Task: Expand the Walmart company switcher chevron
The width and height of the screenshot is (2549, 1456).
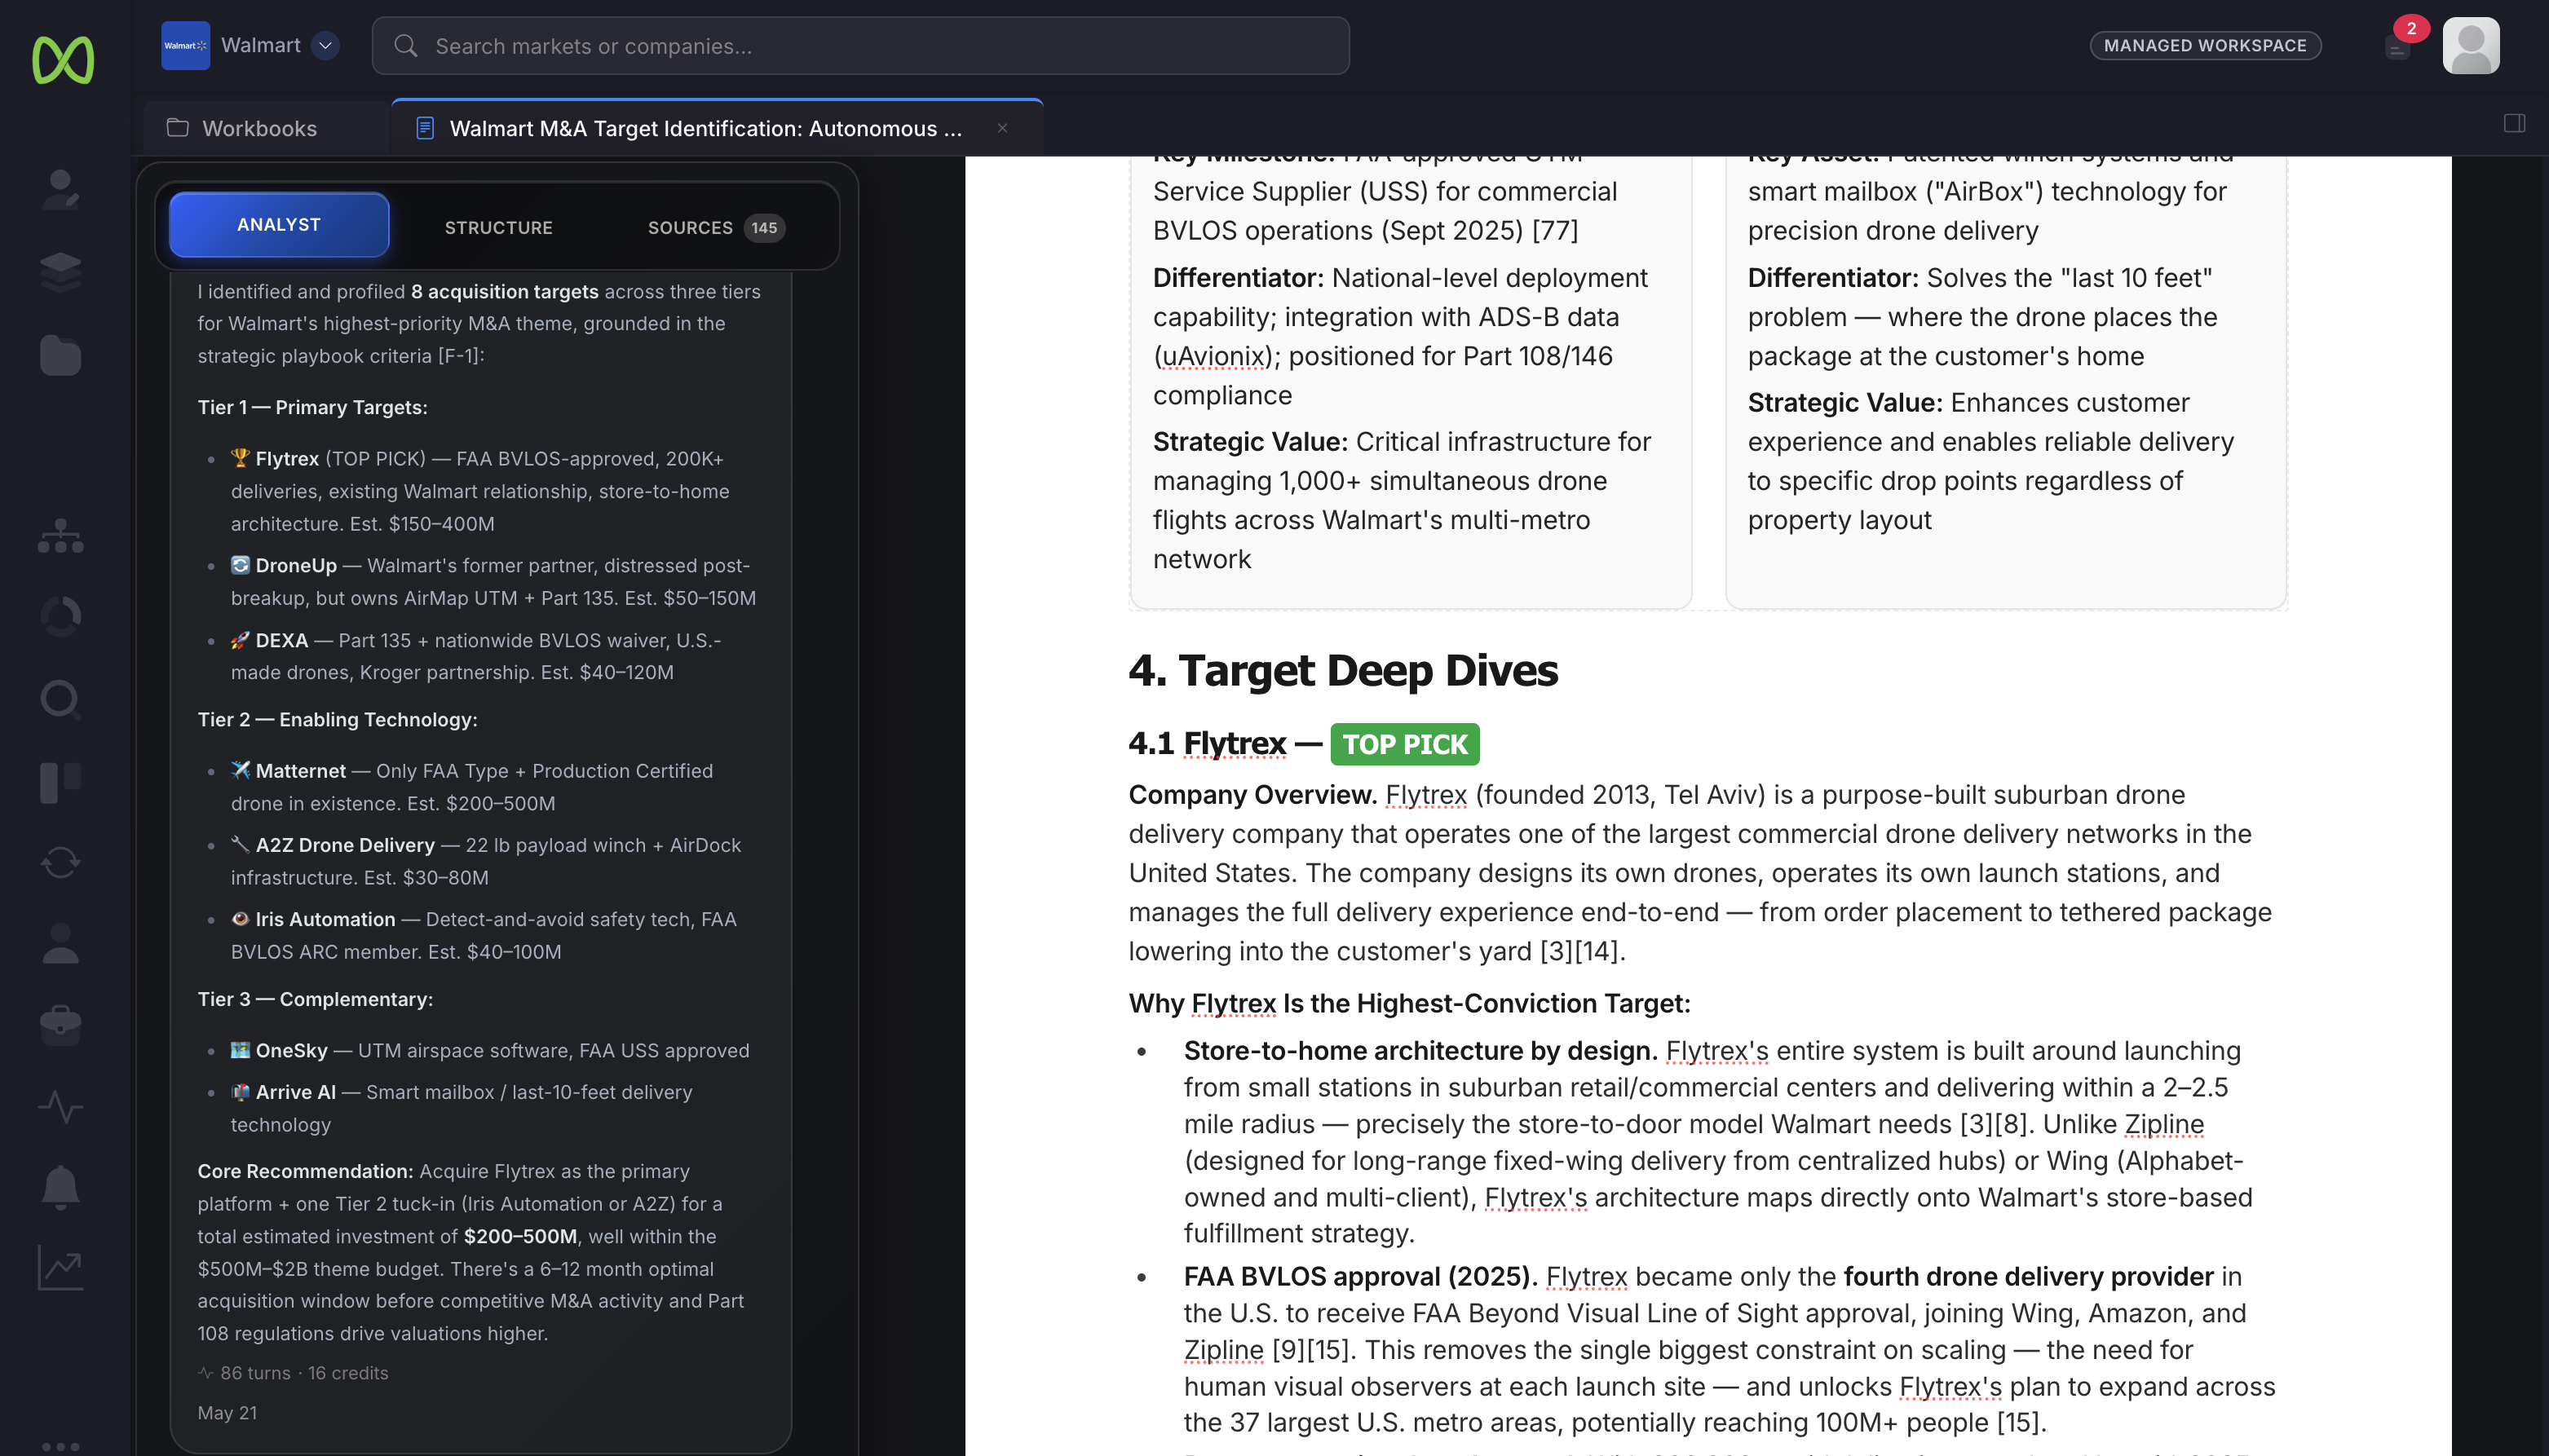Action: point(325,45)
